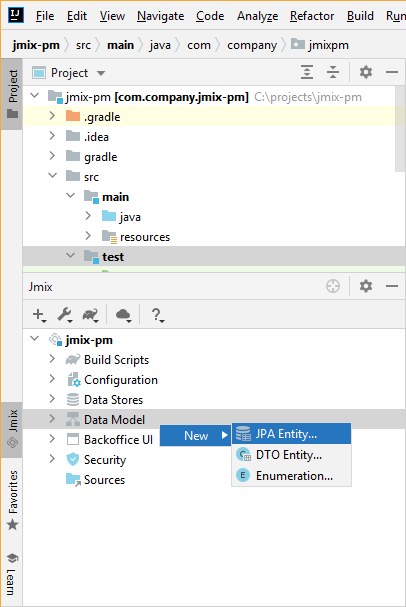Image resolution: width=406 pixels, height=607 pixels.
Task: Expand the Configuration node
Action: tap(52, 379)
